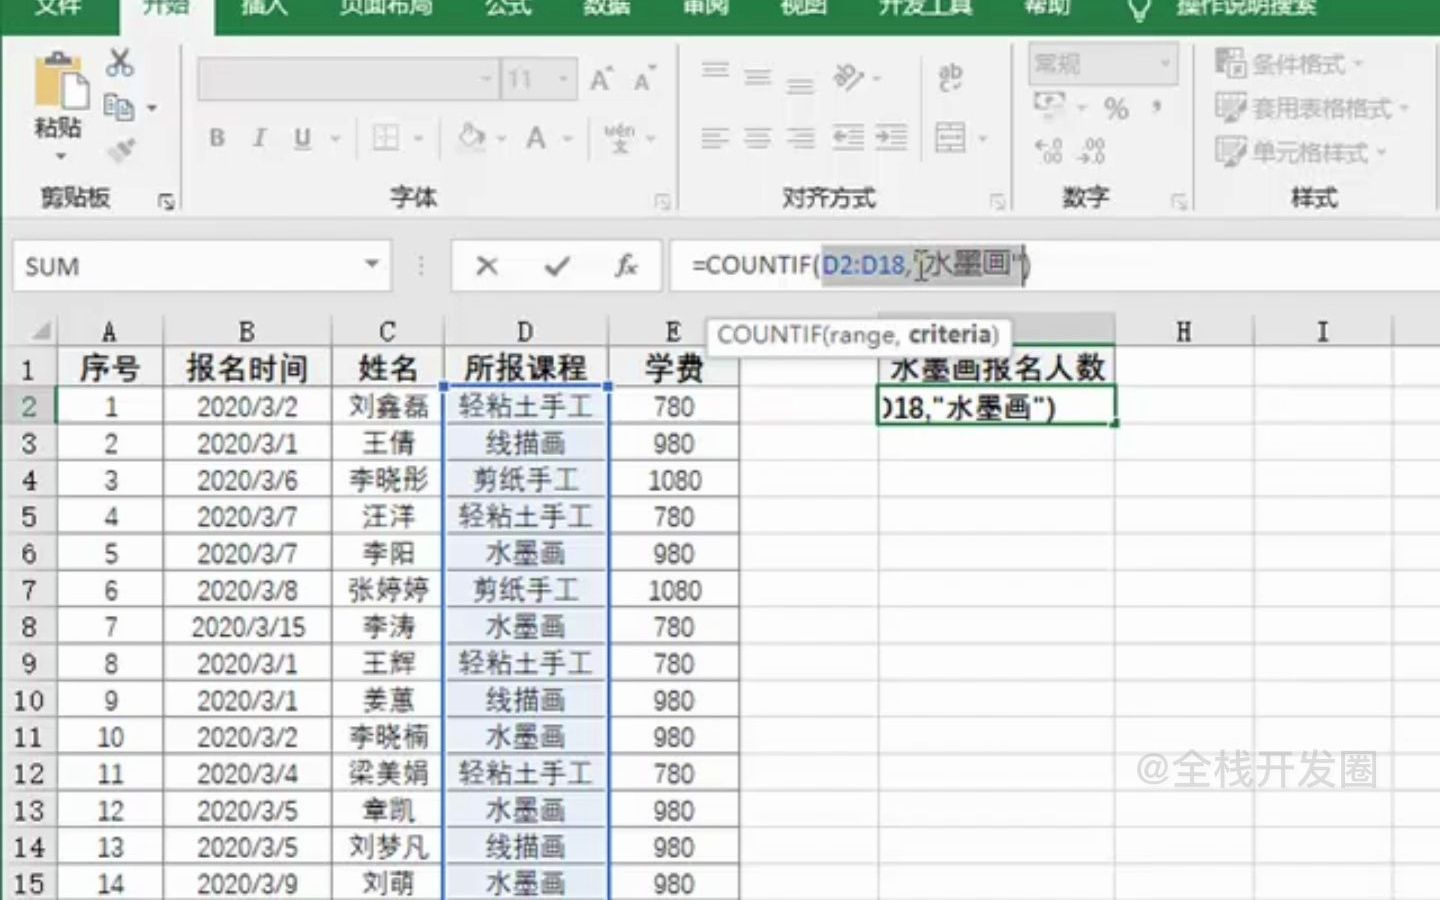Click cell 2020/3/15 in date column
Image resolution: width=1440 pixels, height=900 pixels.
[247, 627]
